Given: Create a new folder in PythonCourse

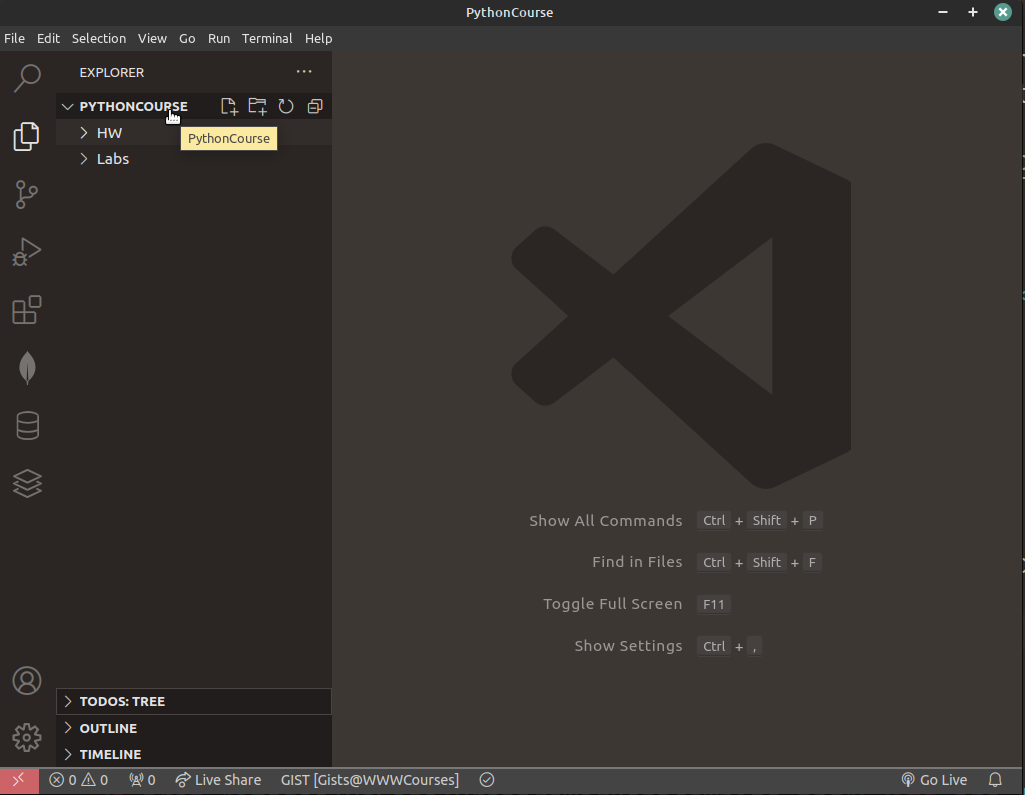Looking at the screenshot, I should pyautogui.click(x=258, y=107).
